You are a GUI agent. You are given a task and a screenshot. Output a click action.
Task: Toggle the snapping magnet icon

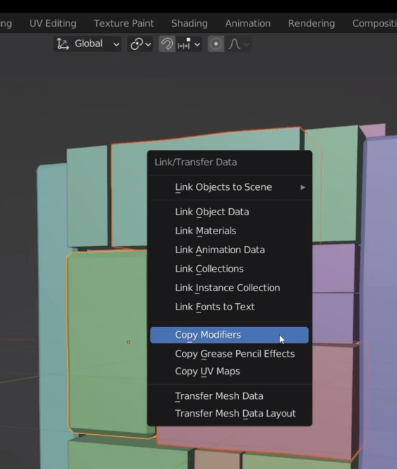pos(167,44)
